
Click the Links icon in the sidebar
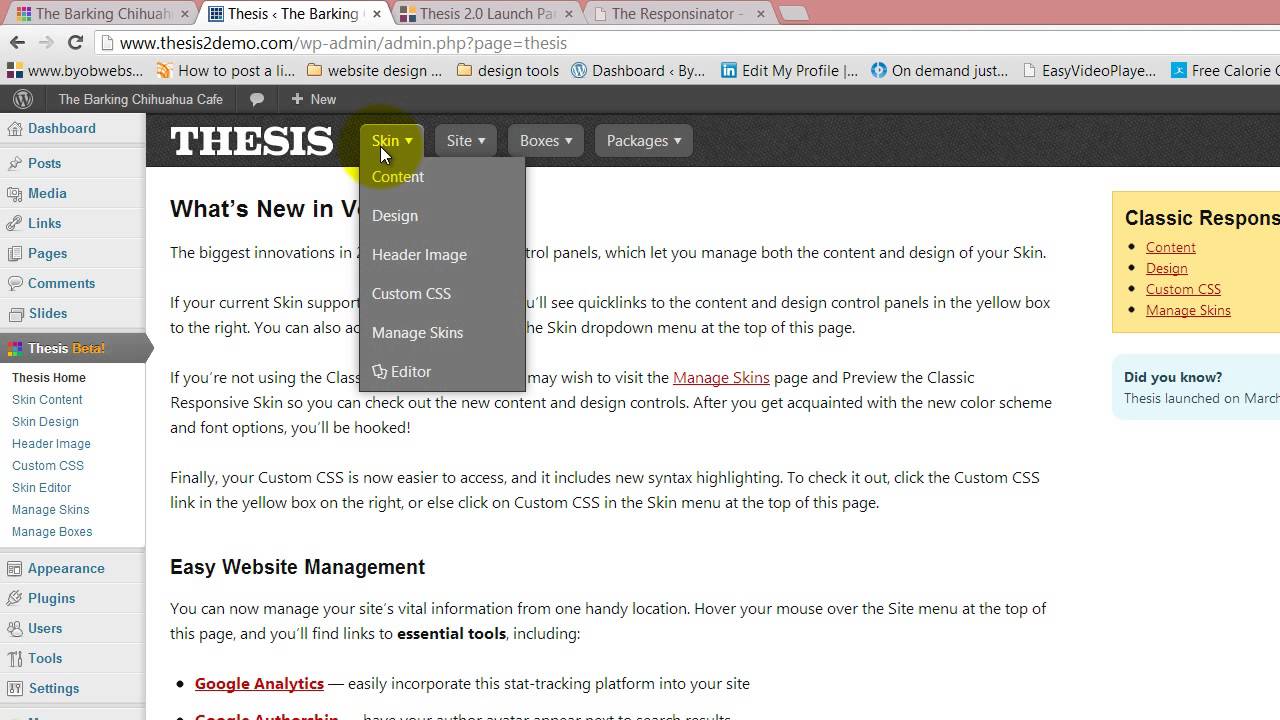[14, 223]
